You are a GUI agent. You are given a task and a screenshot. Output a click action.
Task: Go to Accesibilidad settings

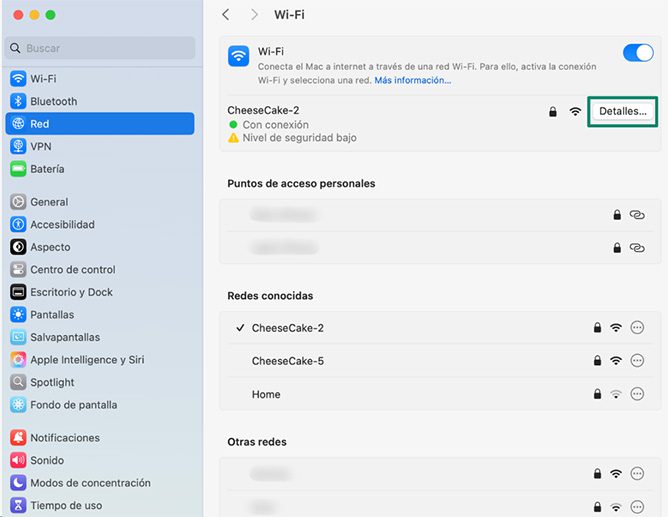coord(62,225)
